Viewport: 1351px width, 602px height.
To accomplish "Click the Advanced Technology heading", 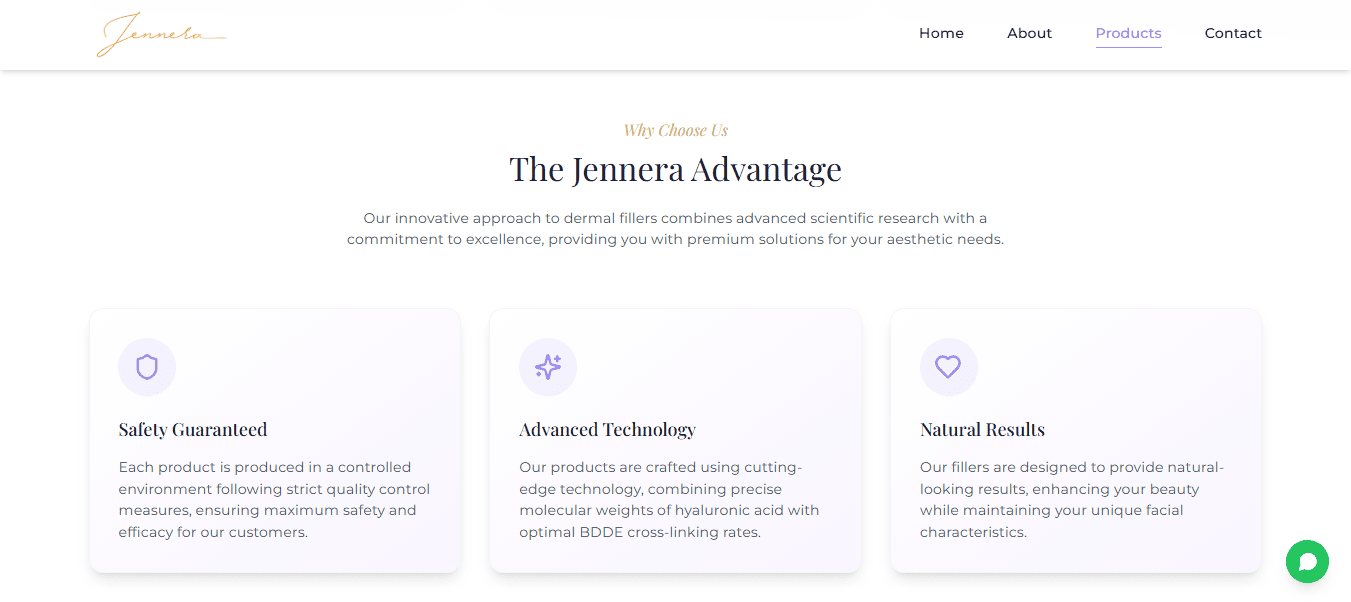I will pyautogui.click(x=607, y=430).
